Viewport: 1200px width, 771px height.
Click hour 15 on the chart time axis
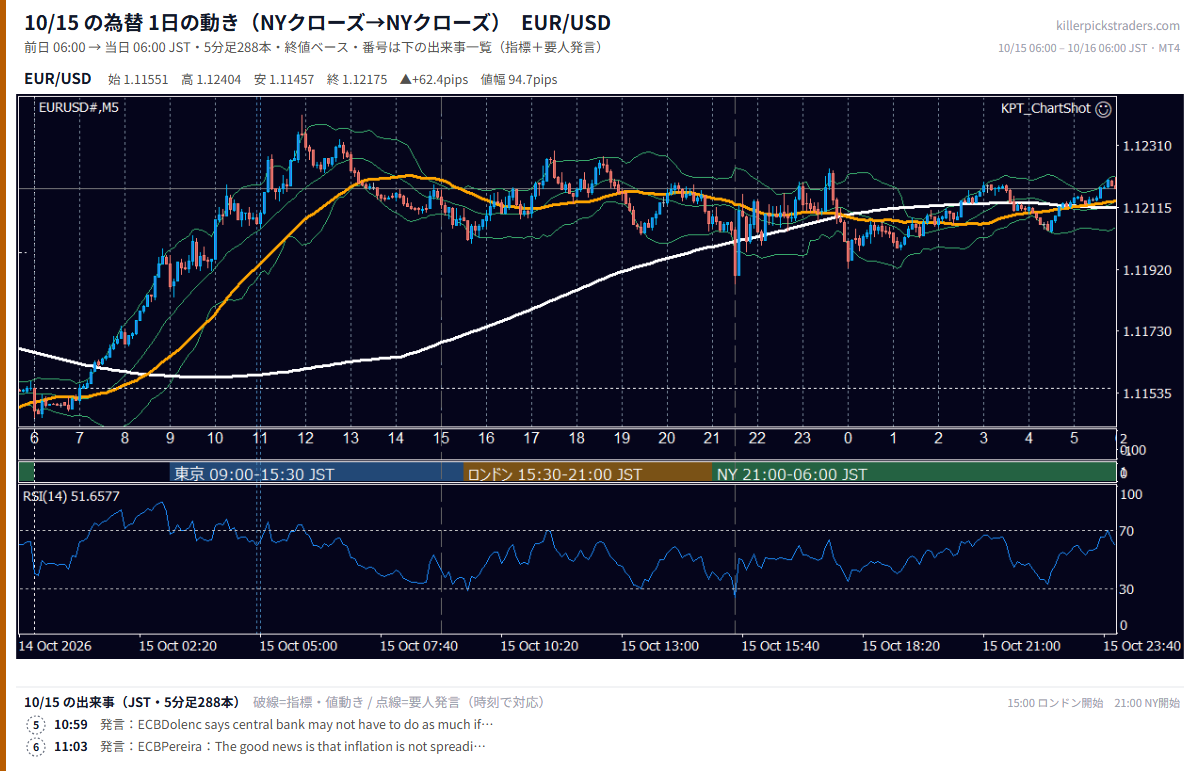pos(441,439)
